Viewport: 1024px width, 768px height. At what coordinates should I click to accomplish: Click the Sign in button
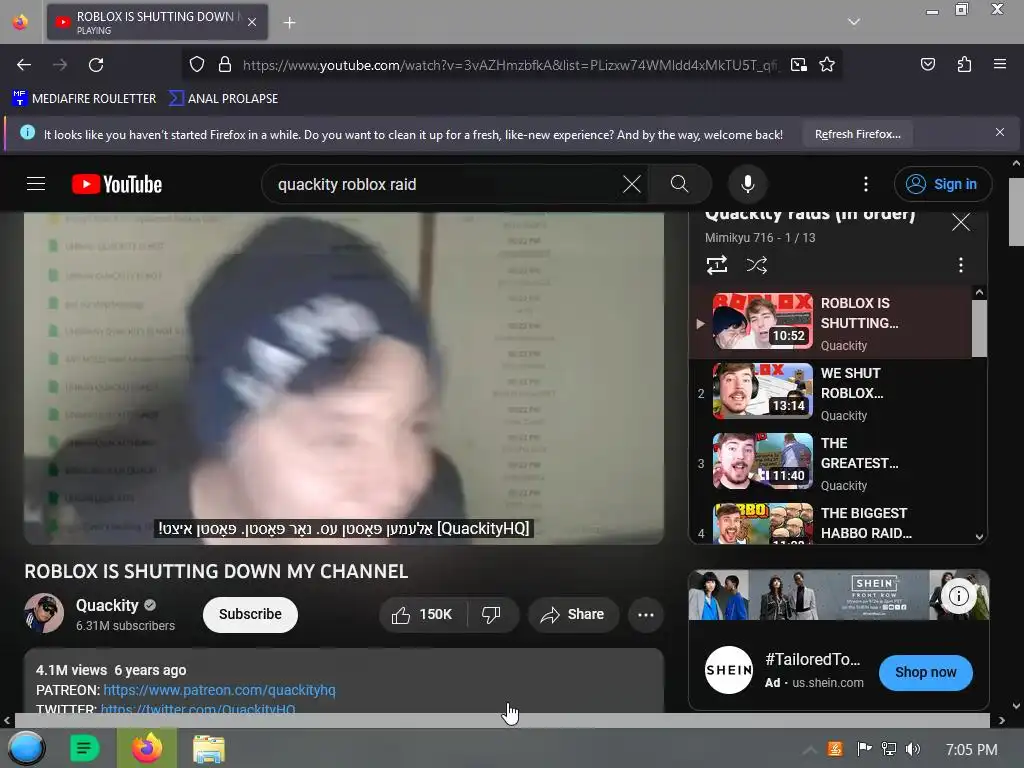(942, 184)
